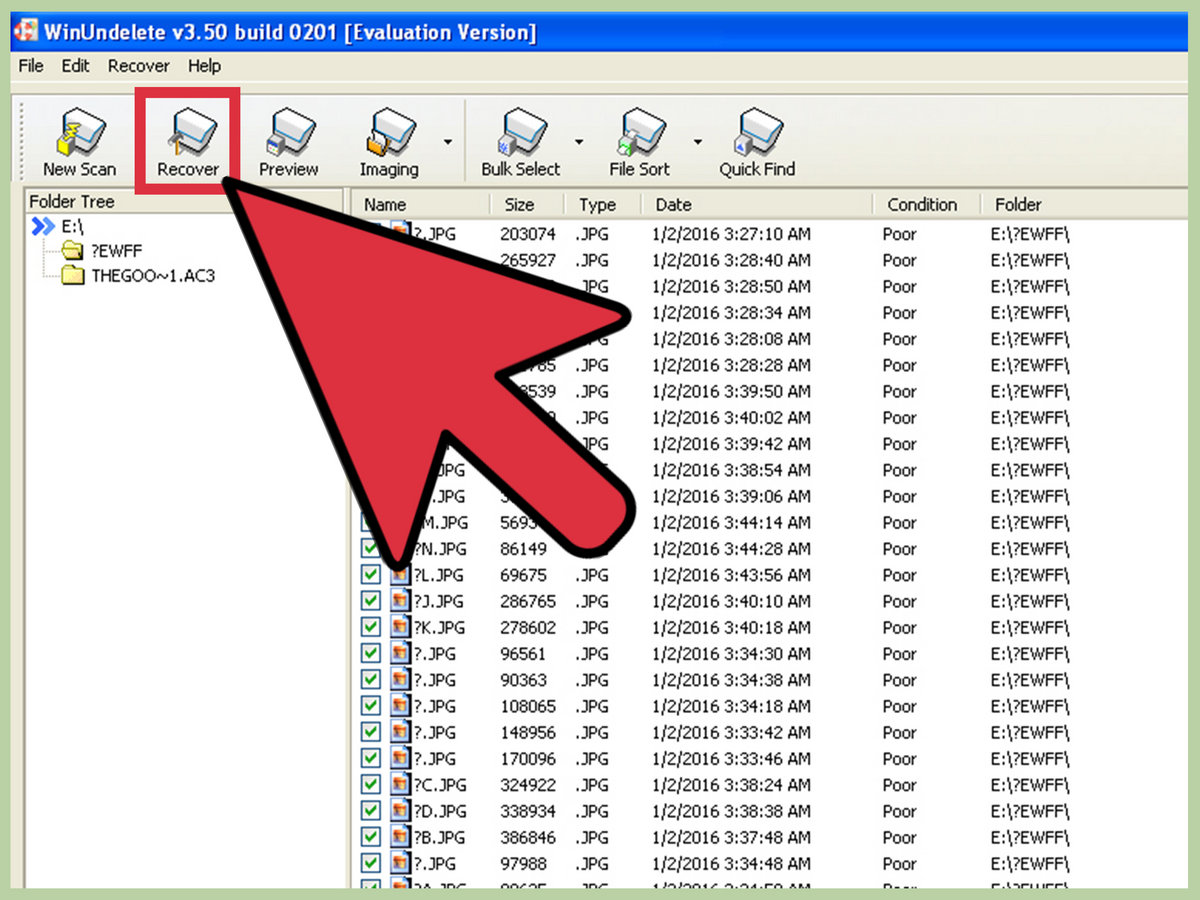Click the file icon of ?B.JPG
This screenshot has height=900, width=1200.
[x=400, y=836]
